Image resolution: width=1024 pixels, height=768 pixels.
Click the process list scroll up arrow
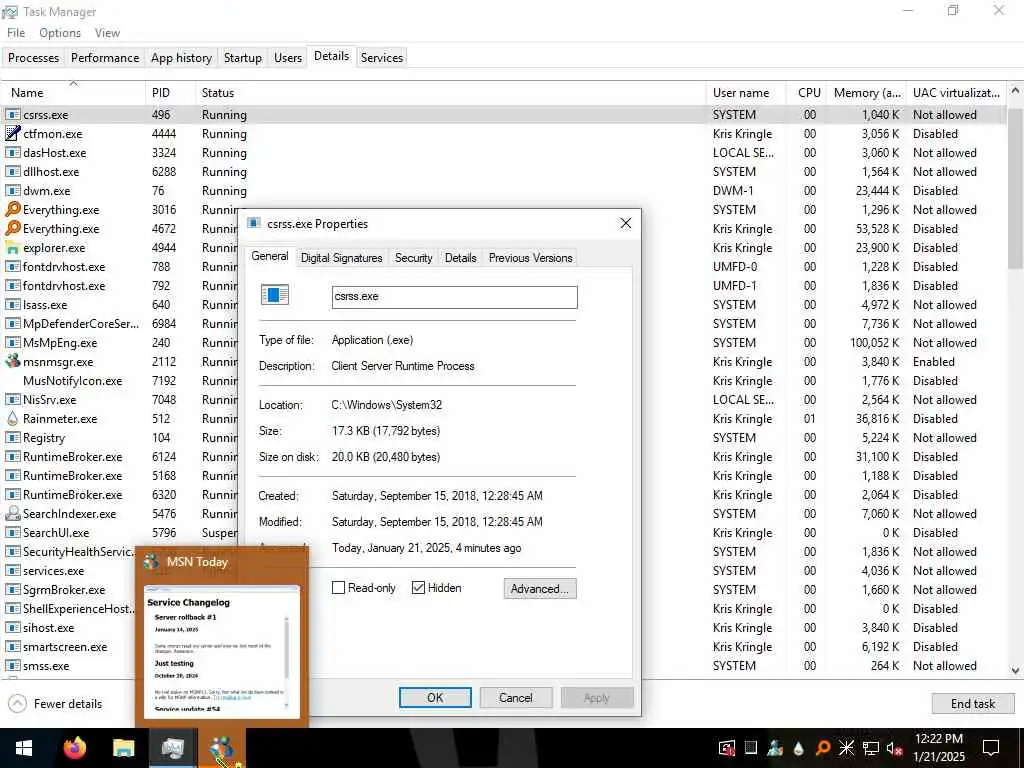(x=1015, y=91)
